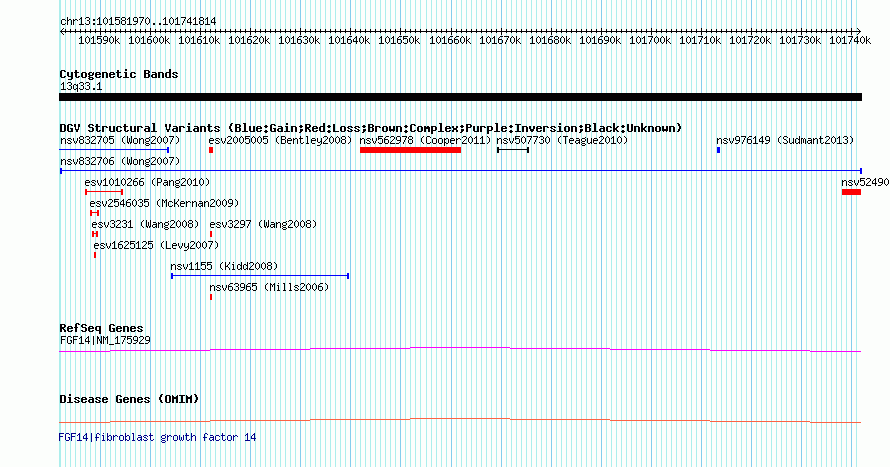This screenshot has width=890, height=467.
Task: Click the esv3297 (Wang2008) label
Action: click(x=263, y=224)
